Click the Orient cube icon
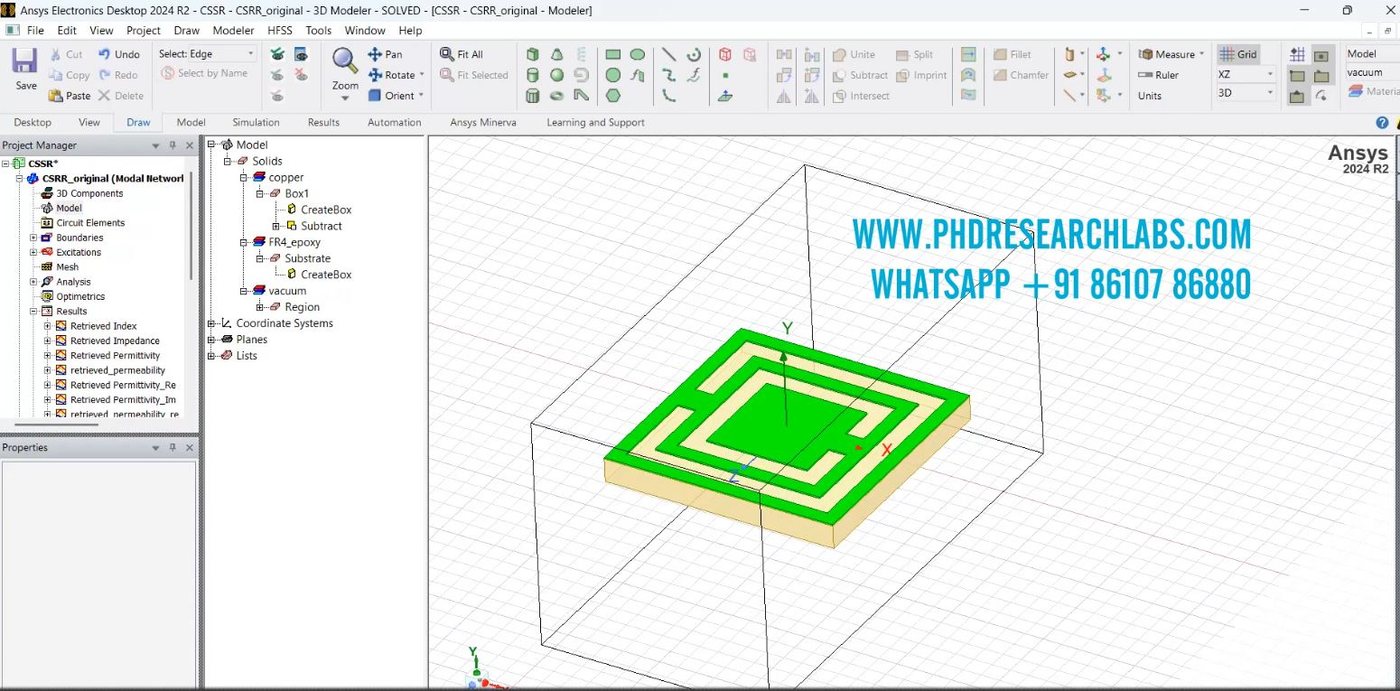This screenshot has width=1400, height=691. pos(375,96)
